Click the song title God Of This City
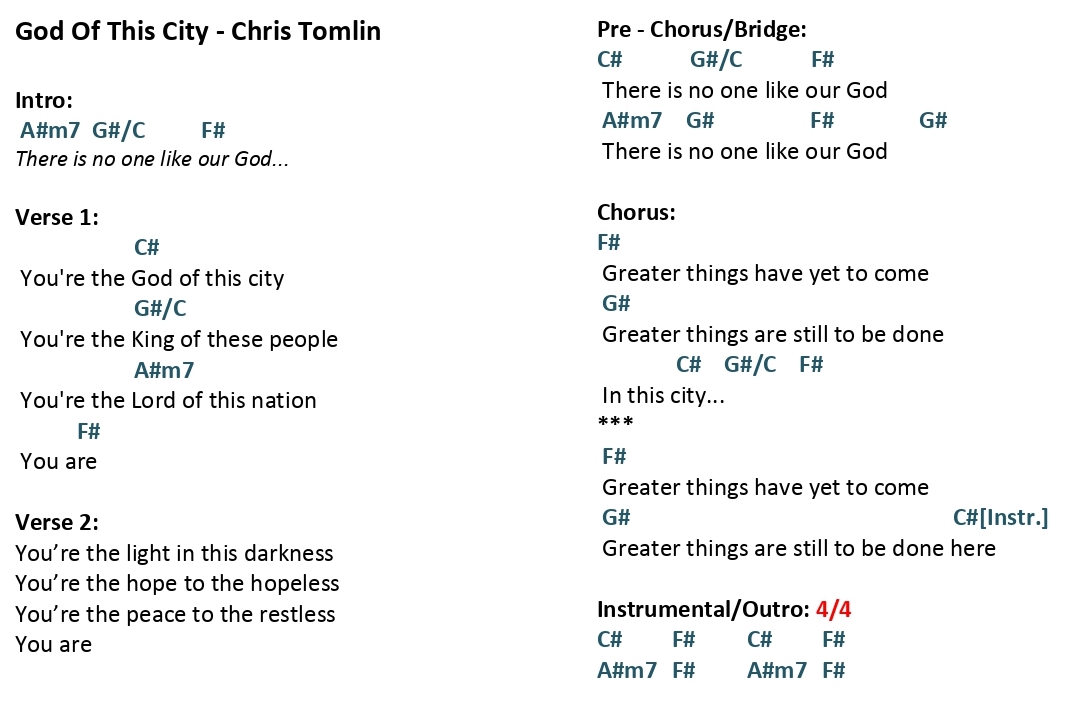Image resolution: width=1073 pixels, height=707 pixels. [112, 31]
